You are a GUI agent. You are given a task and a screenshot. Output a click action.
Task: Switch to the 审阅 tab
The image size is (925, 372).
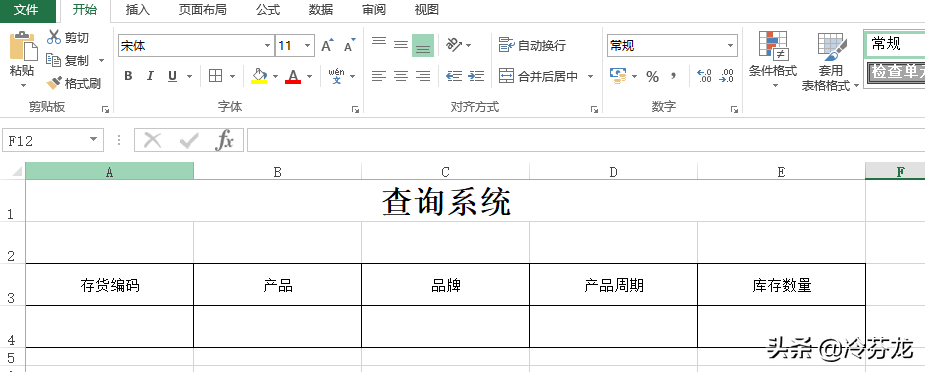pos(374,10)
